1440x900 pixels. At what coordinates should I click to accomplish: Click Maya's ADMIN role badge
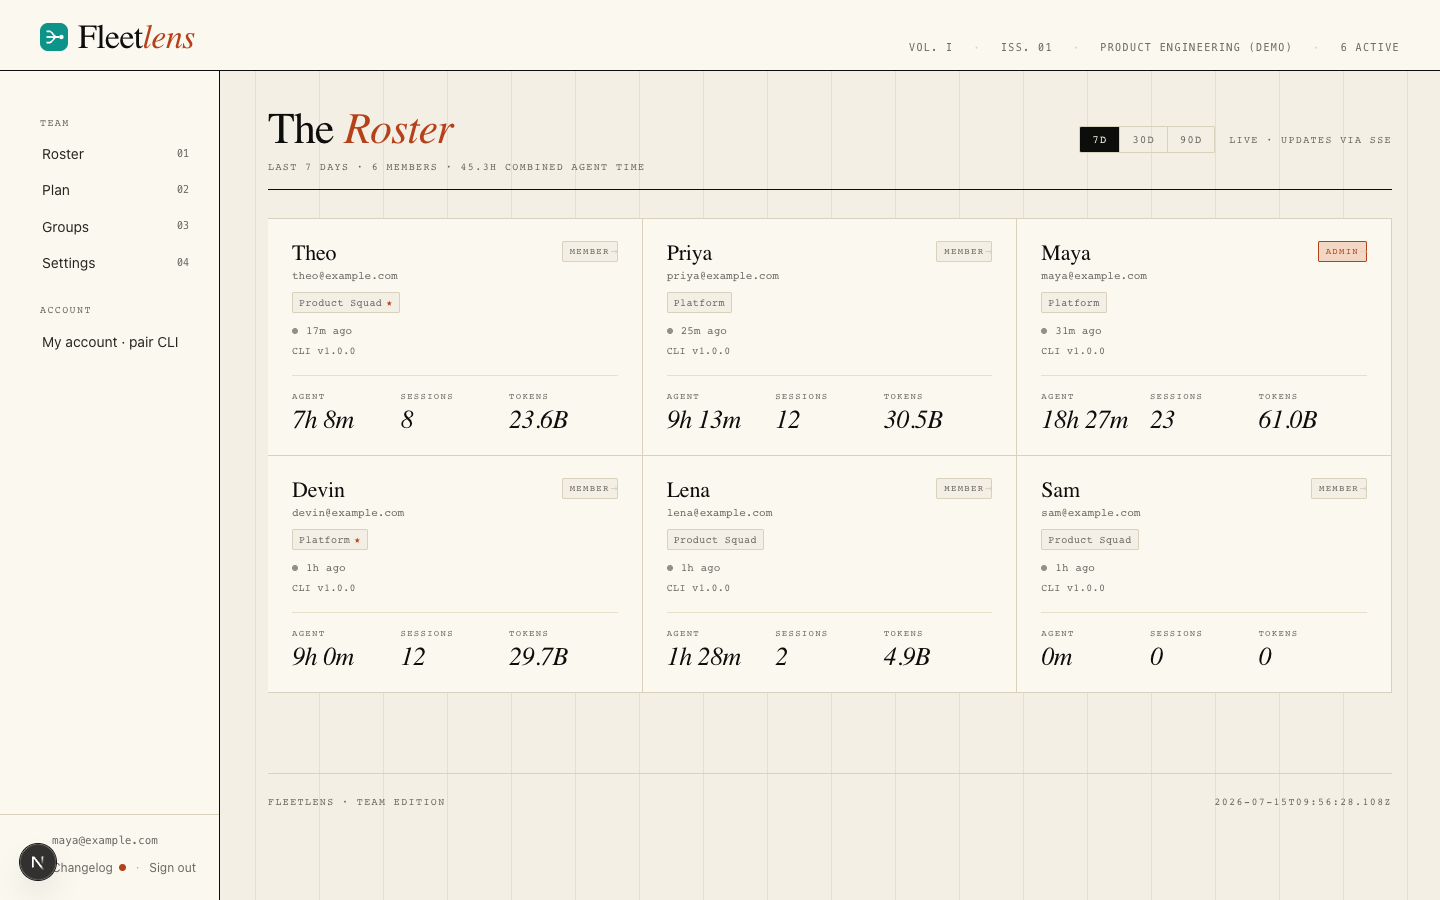point(1342,252)
